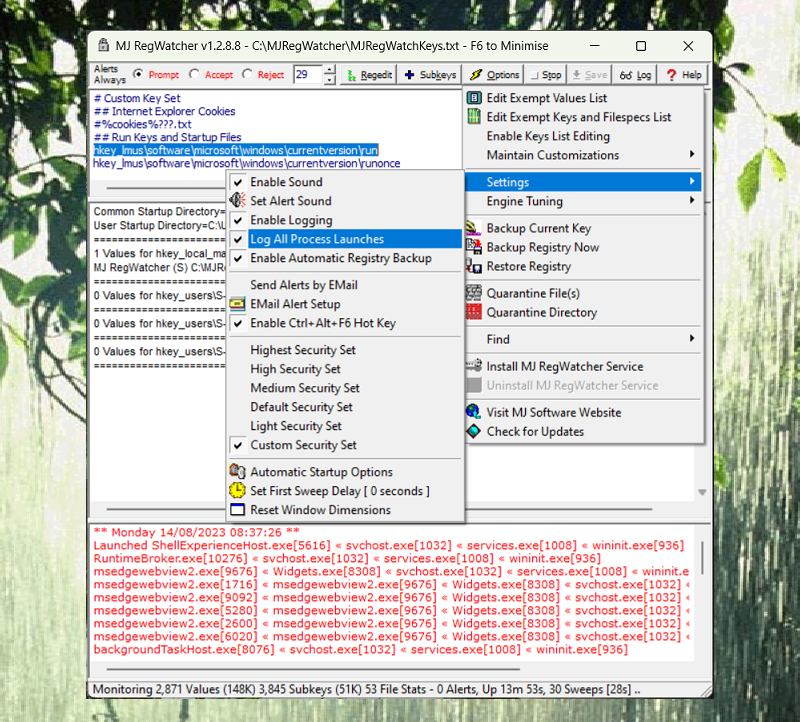This screenshot has height=722, width=800.
Task: Click the log pane horizontal scrollbar
Action: (313, 669)
